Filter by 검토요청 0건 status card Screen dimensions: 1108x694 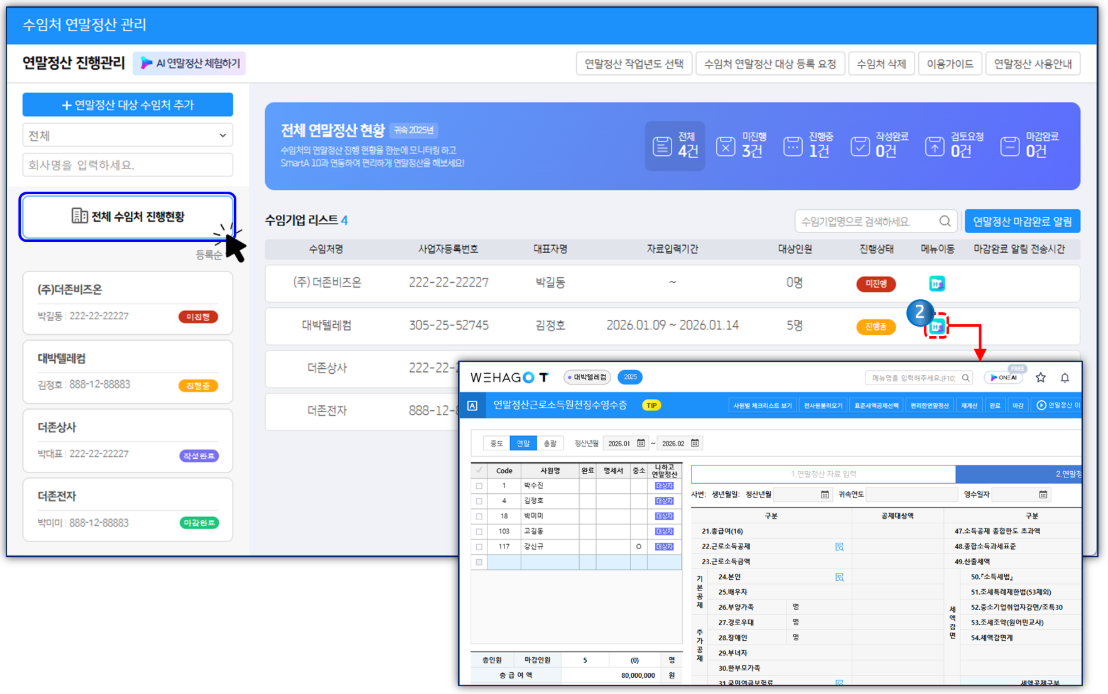click(x=953, y=146)
